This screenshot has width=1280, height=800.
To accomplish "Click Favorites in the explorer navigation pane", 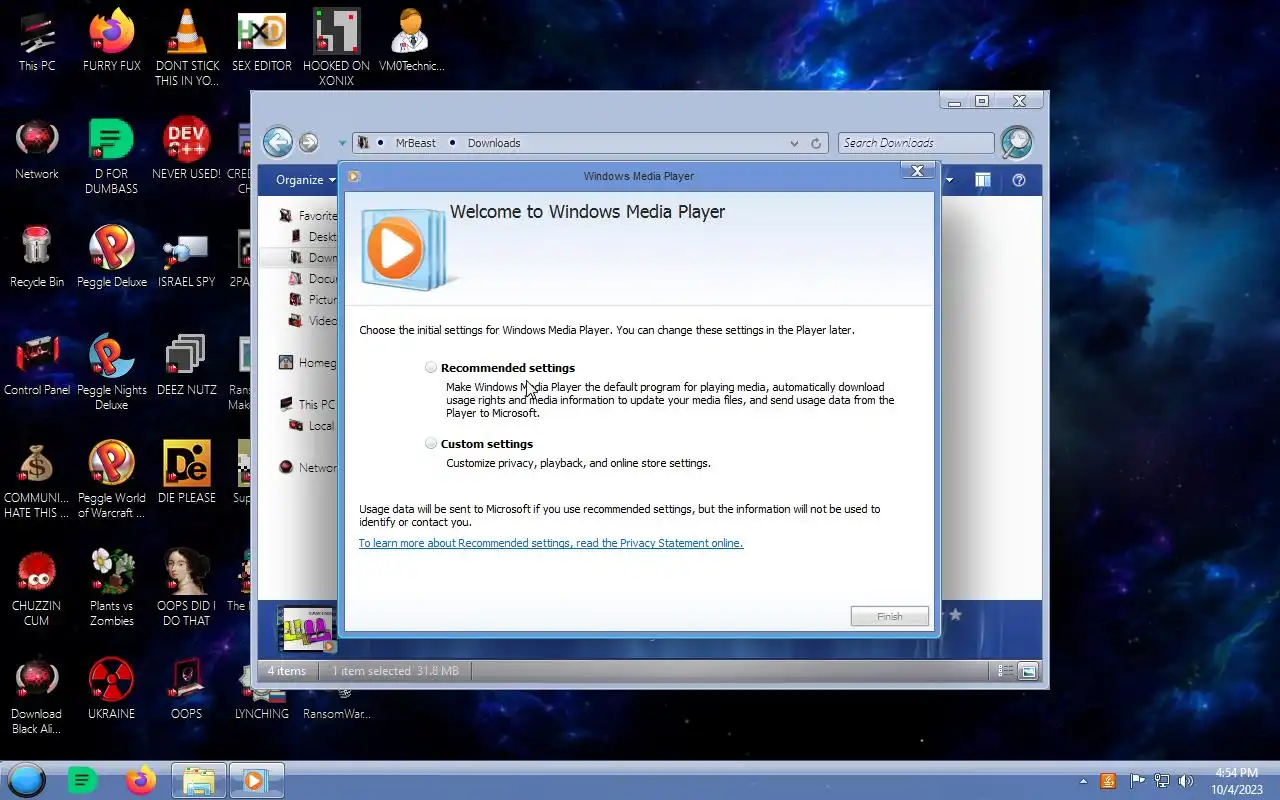I will (308, 215).
